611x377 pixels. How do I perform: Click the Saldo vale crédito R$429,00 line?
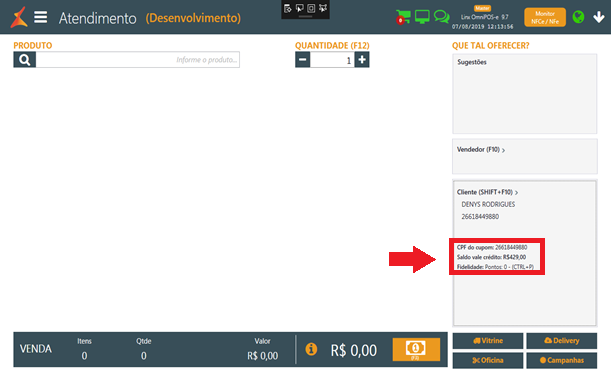[491, 257]
